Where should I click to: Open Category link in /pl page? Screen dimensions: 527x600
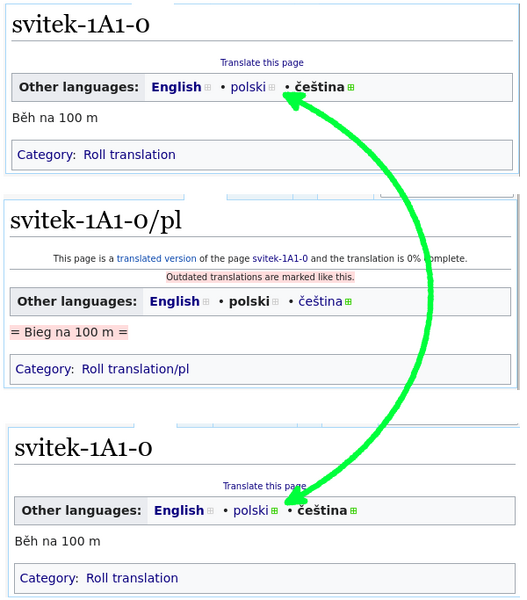[x=44, y=369]
